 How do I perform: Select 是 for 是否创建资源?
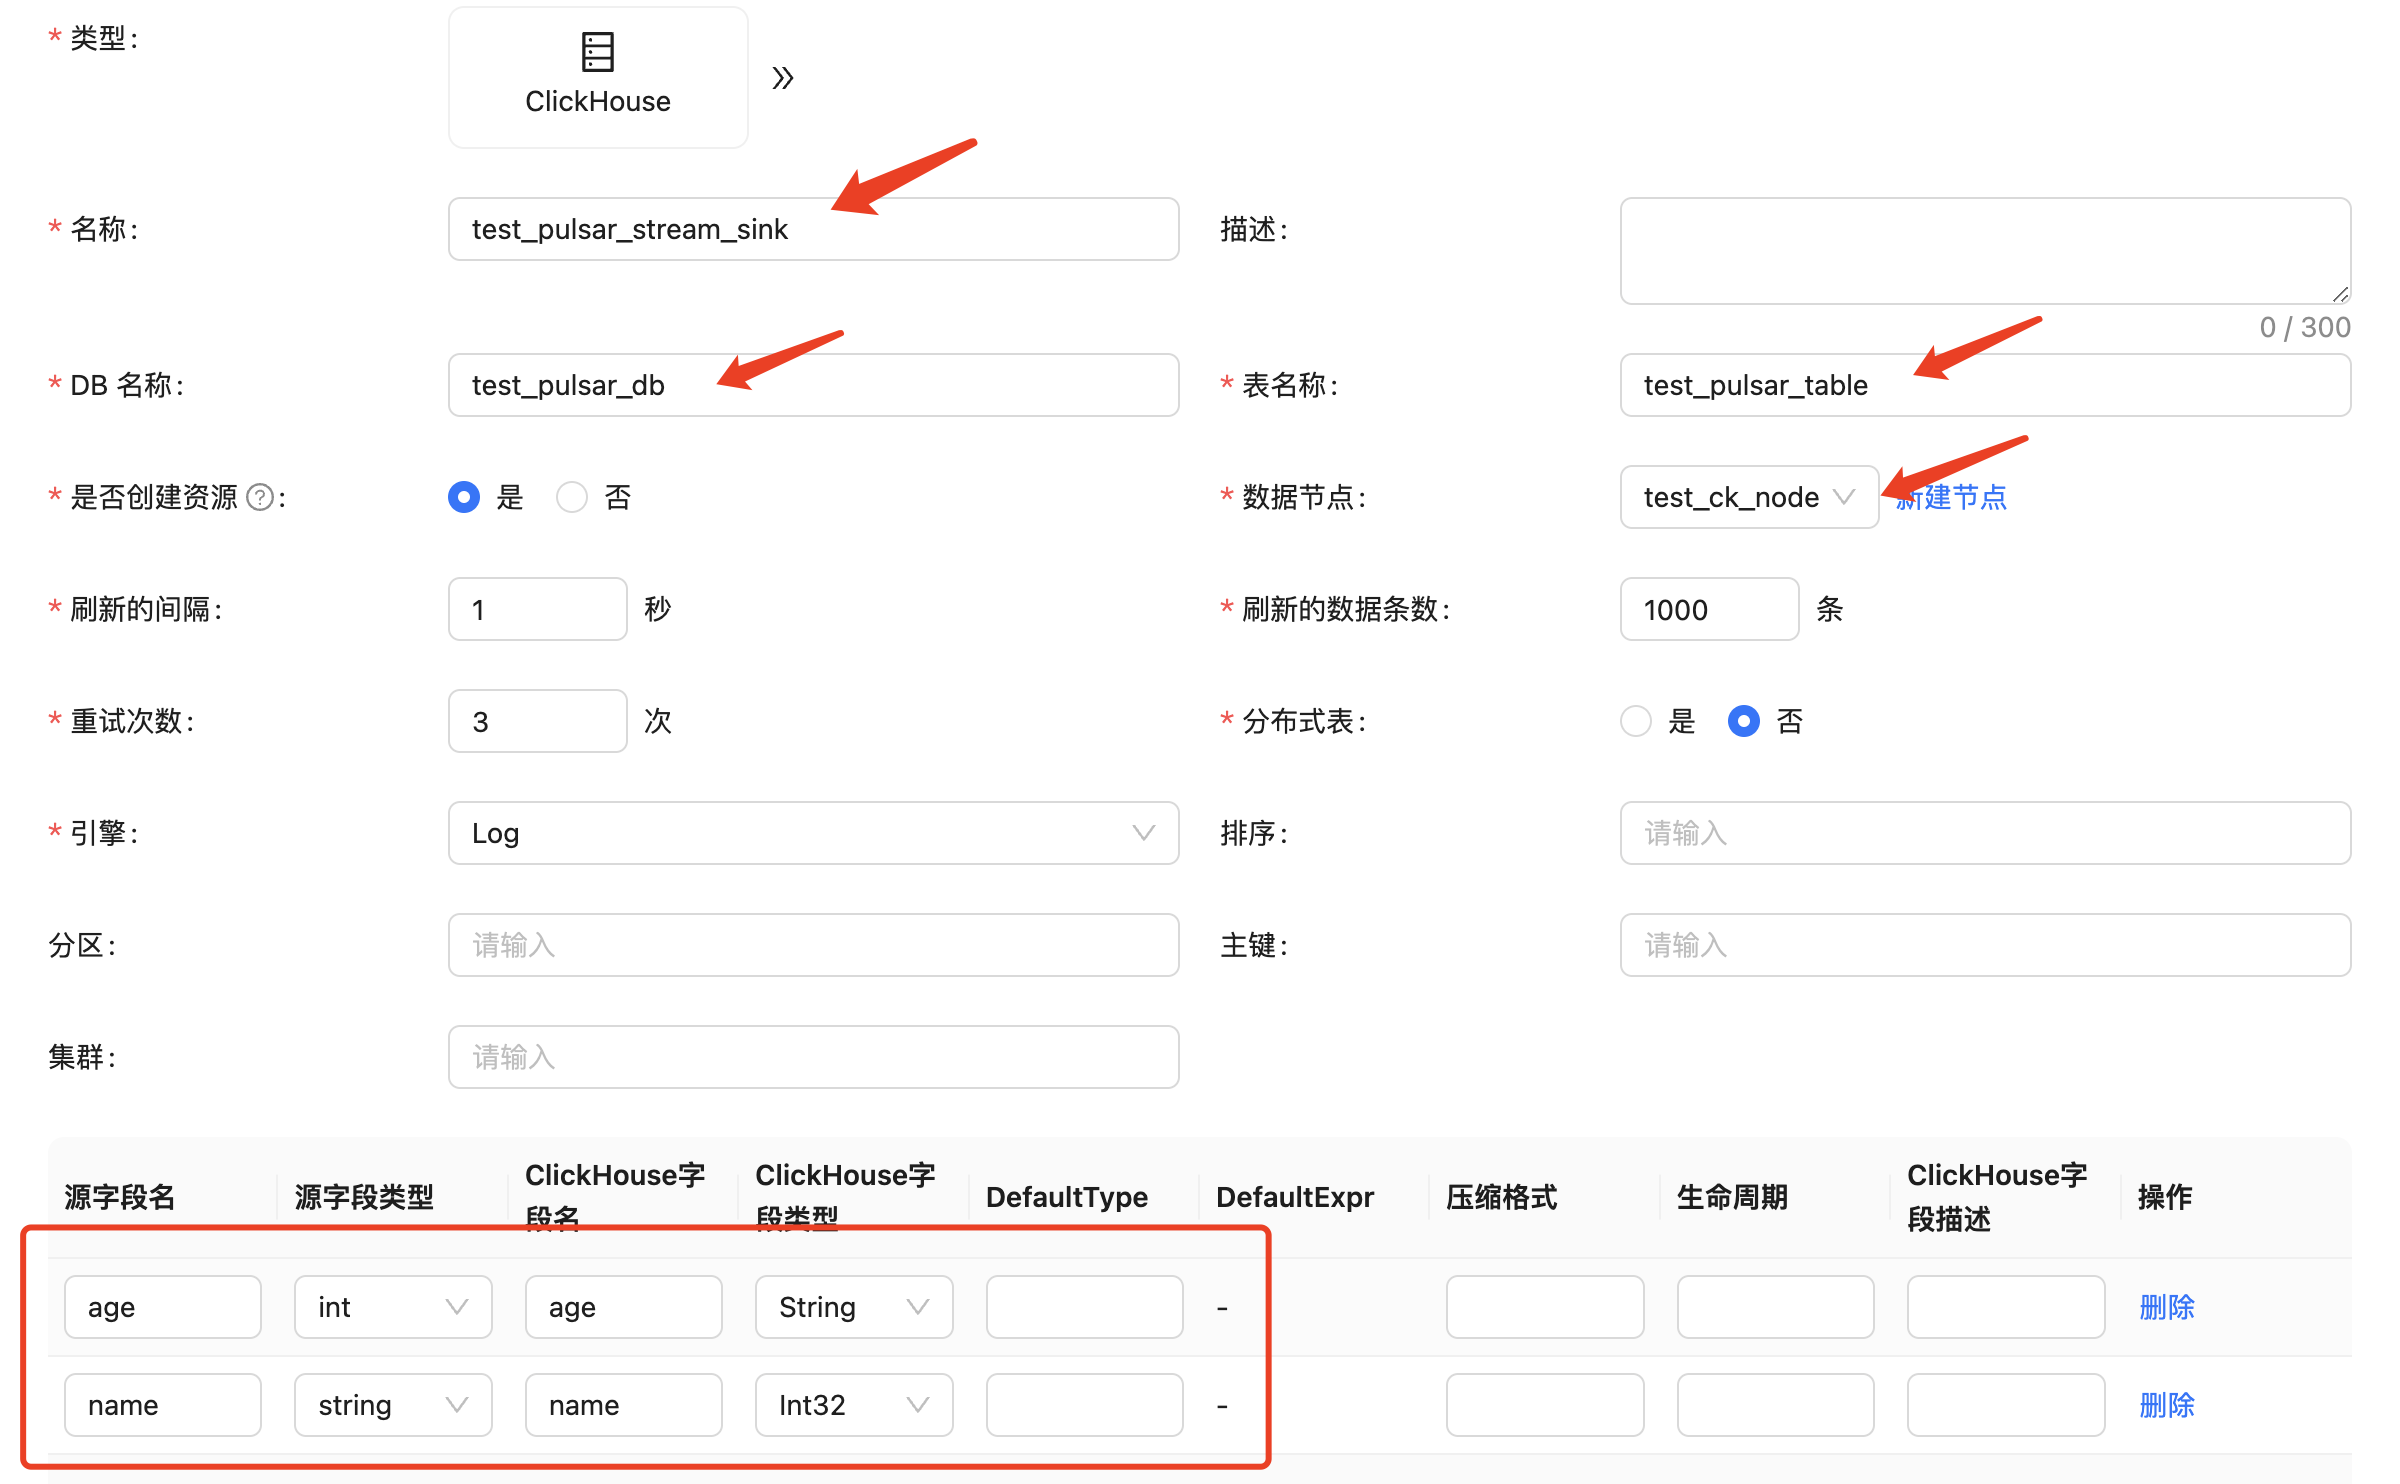(464, 497)
